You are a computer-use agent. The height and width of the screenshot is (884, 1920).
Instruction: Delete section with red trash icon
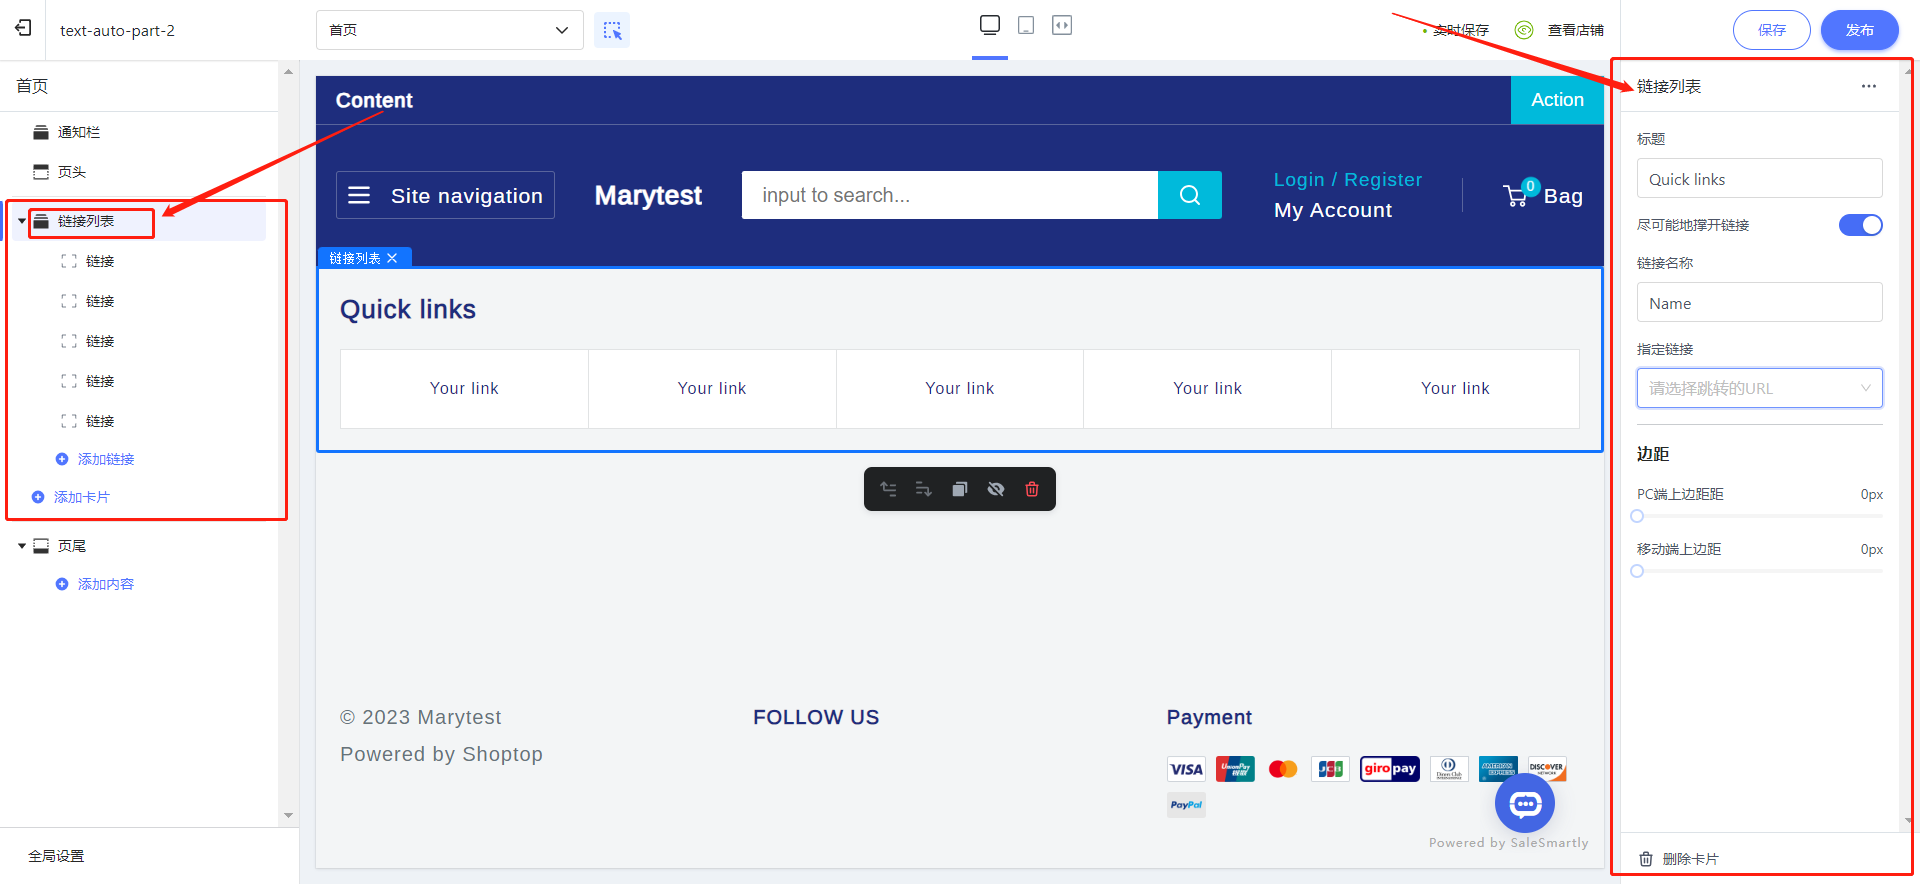pos(1032,489)
